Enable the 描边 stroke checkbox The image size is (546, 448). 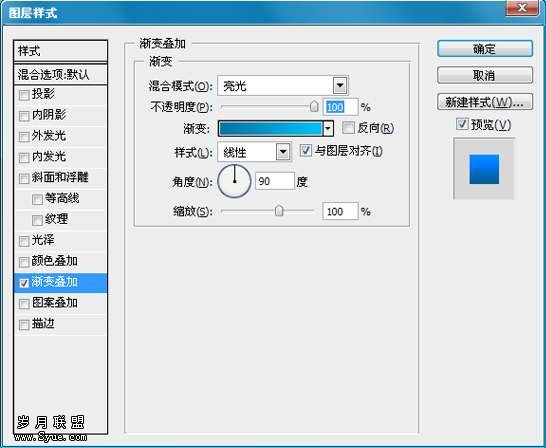[x=24, y=325]
